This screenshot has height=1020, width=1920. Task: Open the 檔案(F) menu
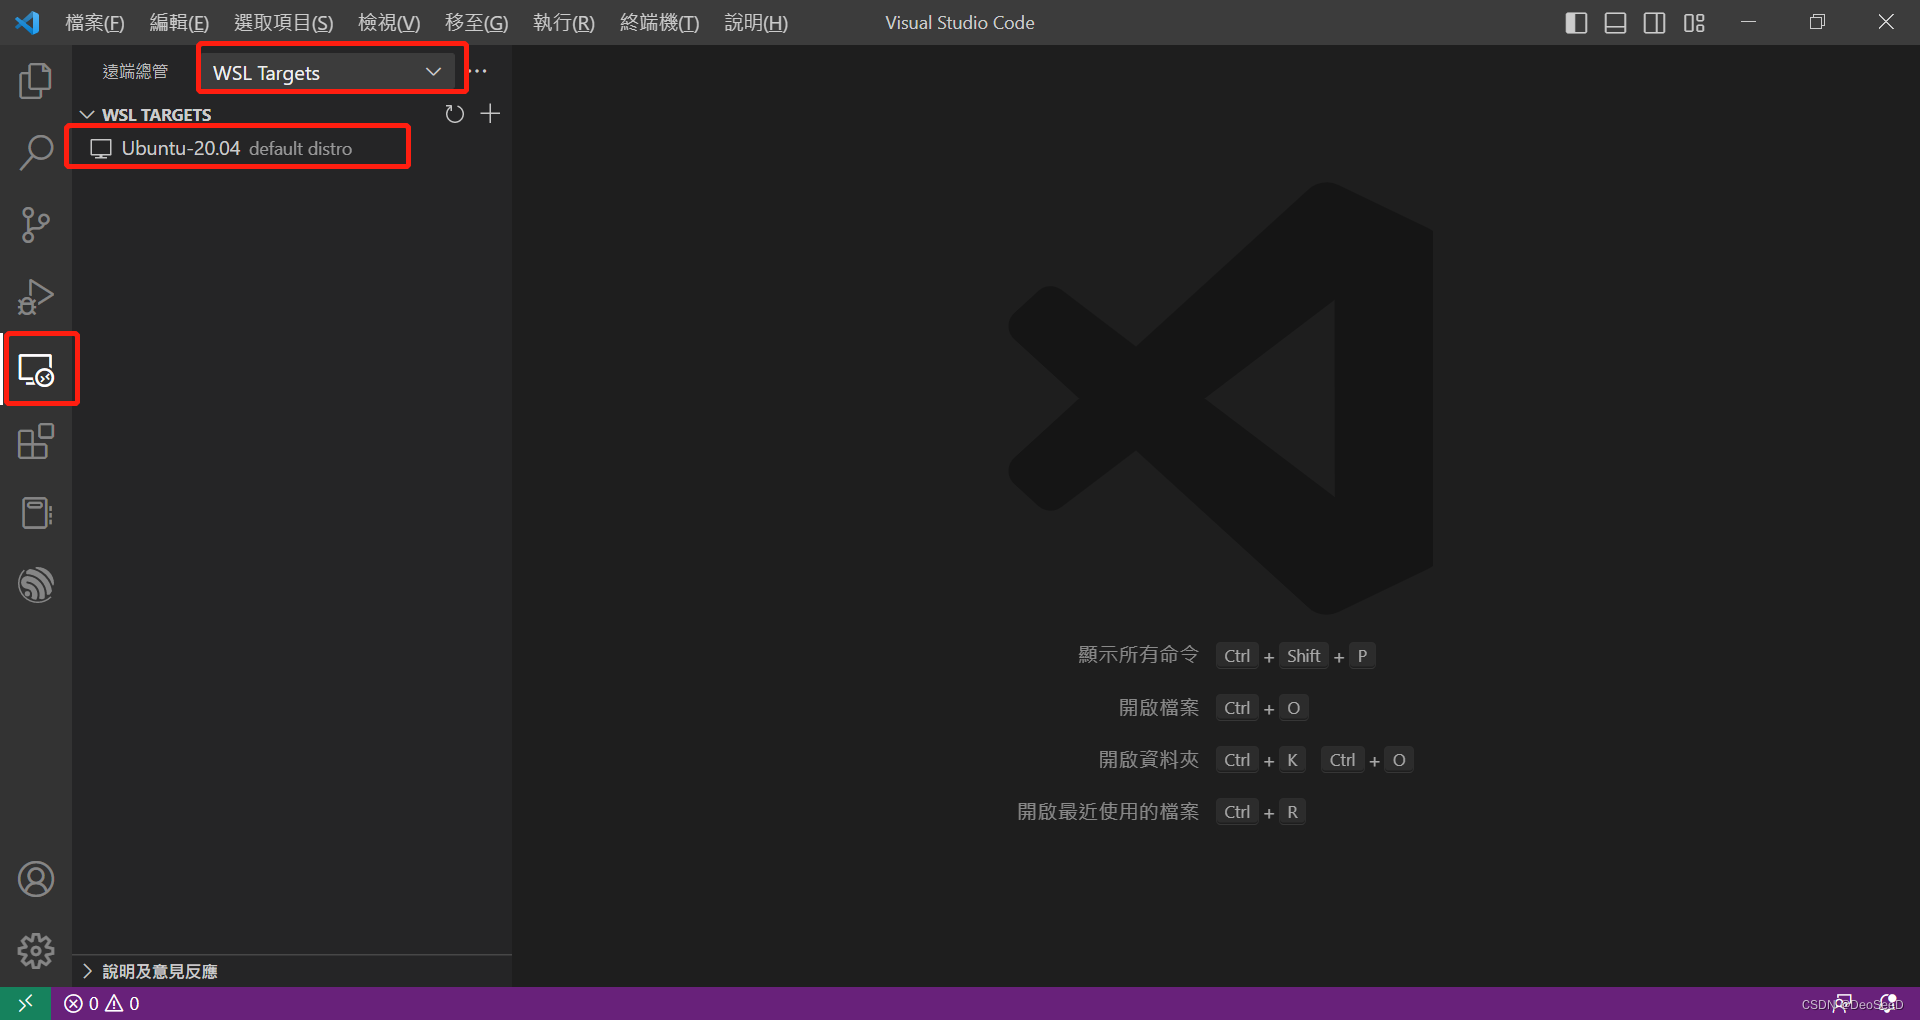(x=95, y=22)
